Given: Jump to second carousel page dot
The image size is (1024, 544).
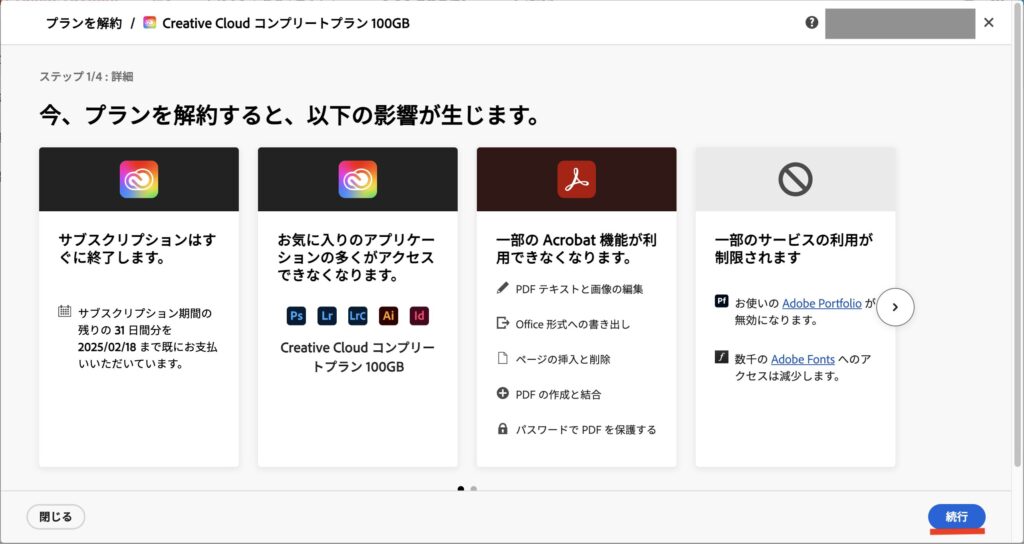Looking at the screenshot, I should point(474,489).
